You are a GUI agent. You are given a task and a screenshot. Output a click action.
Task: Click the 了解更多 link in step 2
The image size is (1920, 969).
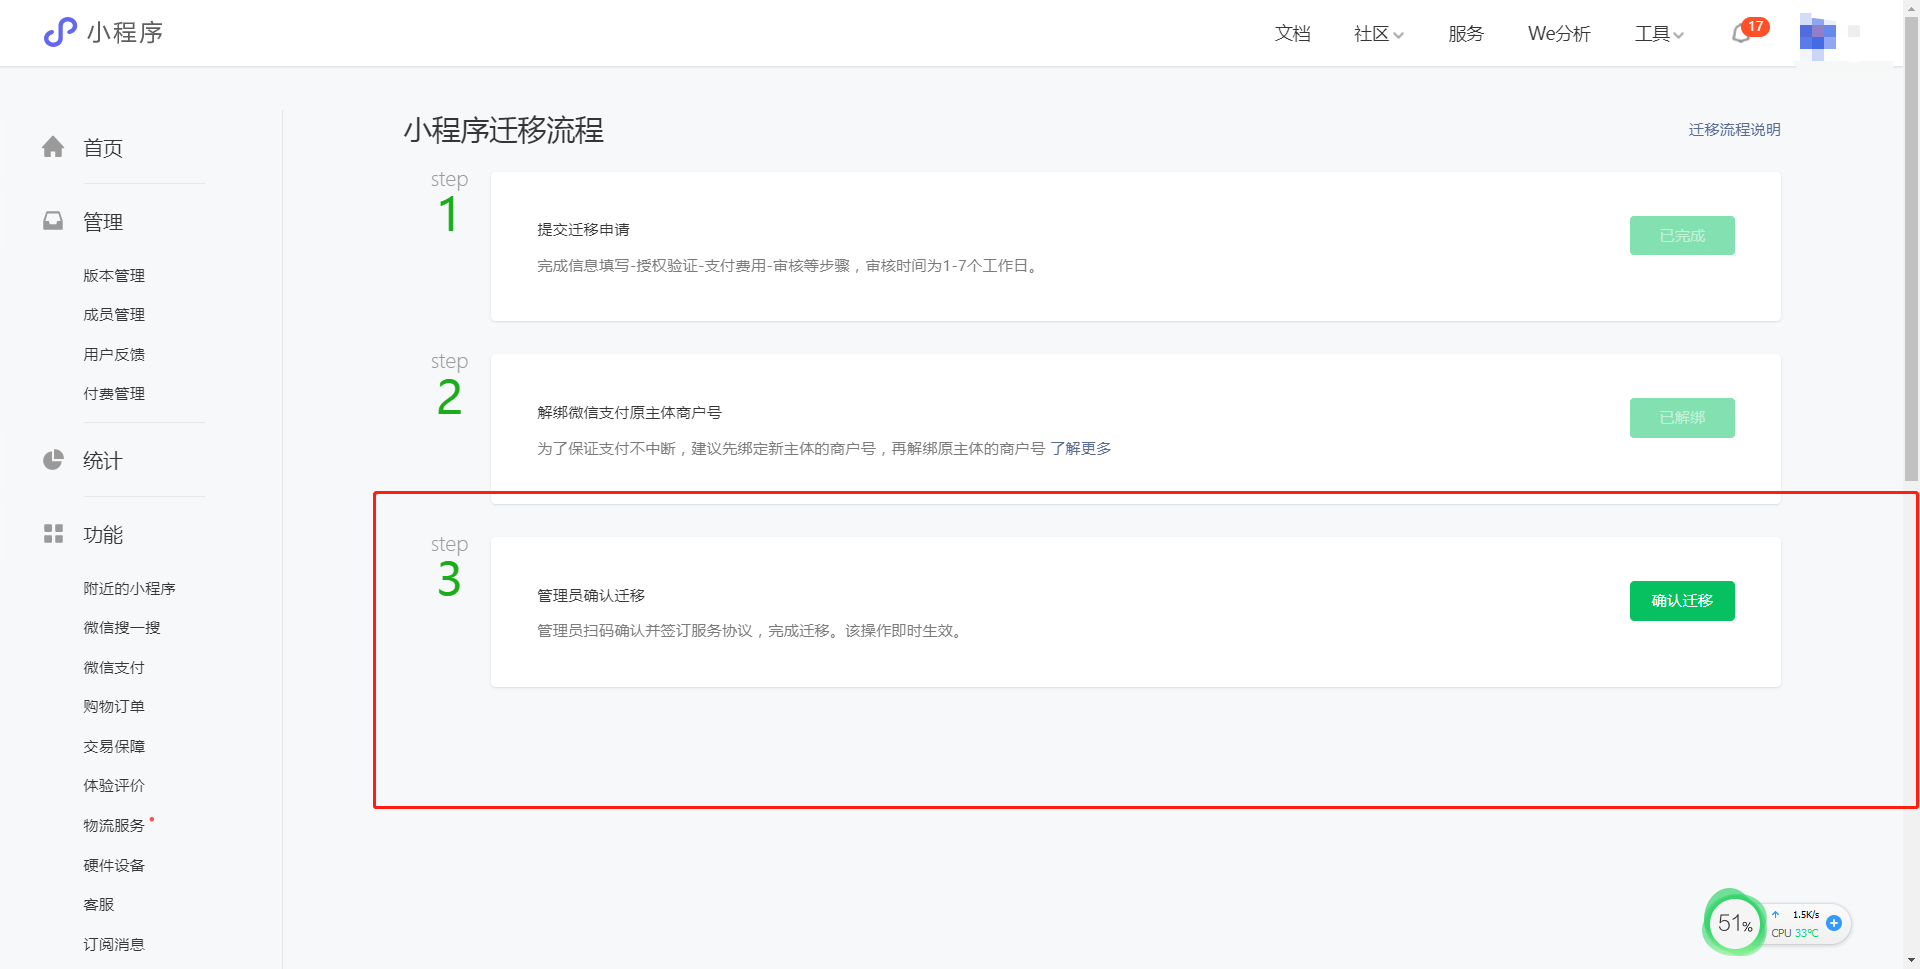coord(1080,448)
